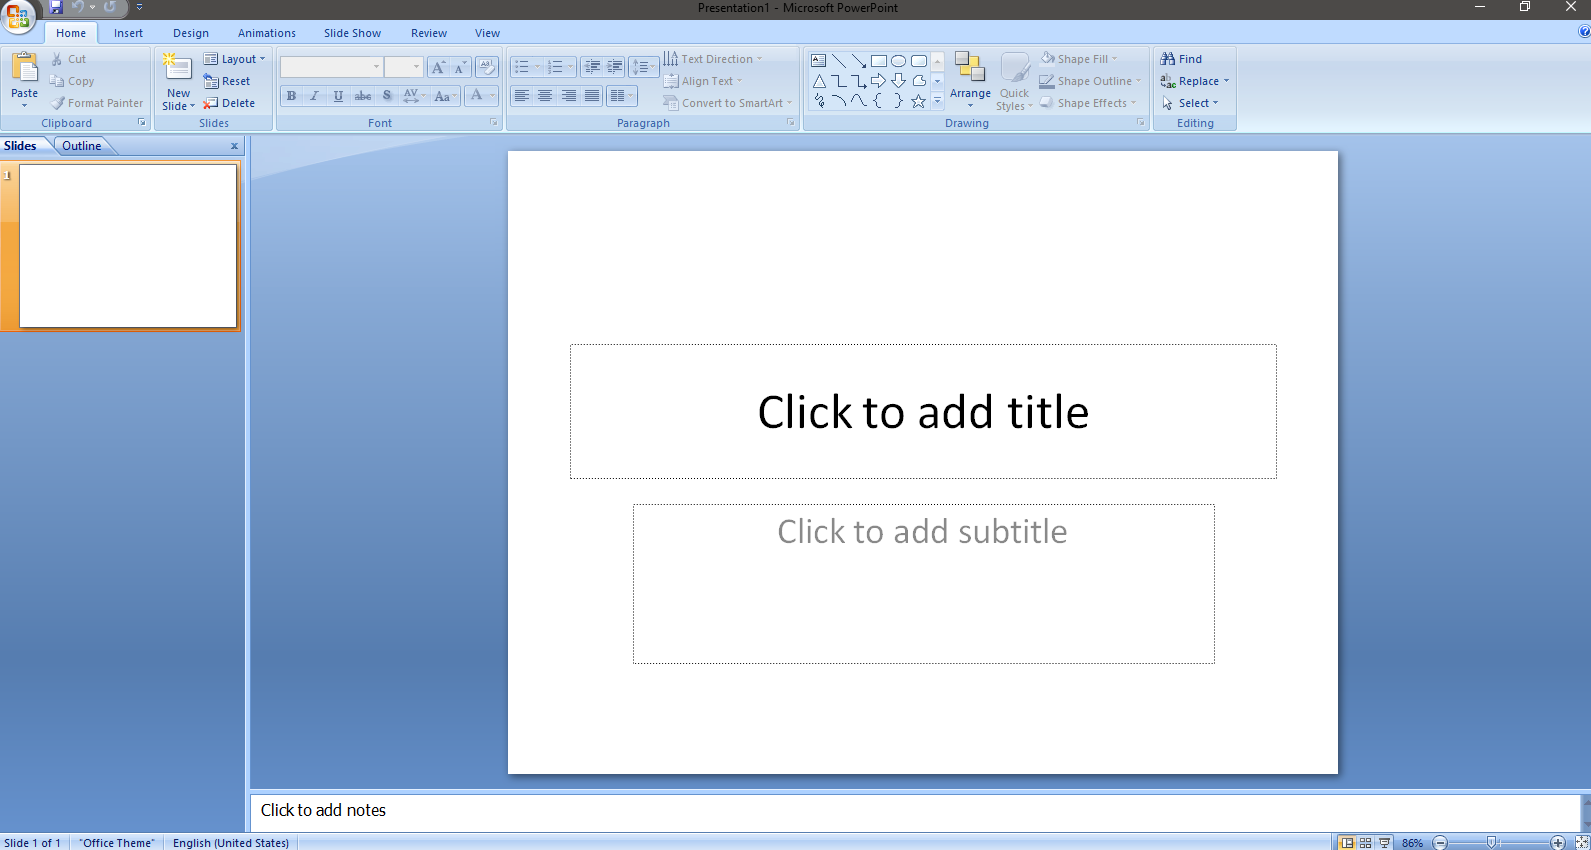Select the Text Box shape
The width and height of the screenshot is (1591, 850).
point(818,60)
